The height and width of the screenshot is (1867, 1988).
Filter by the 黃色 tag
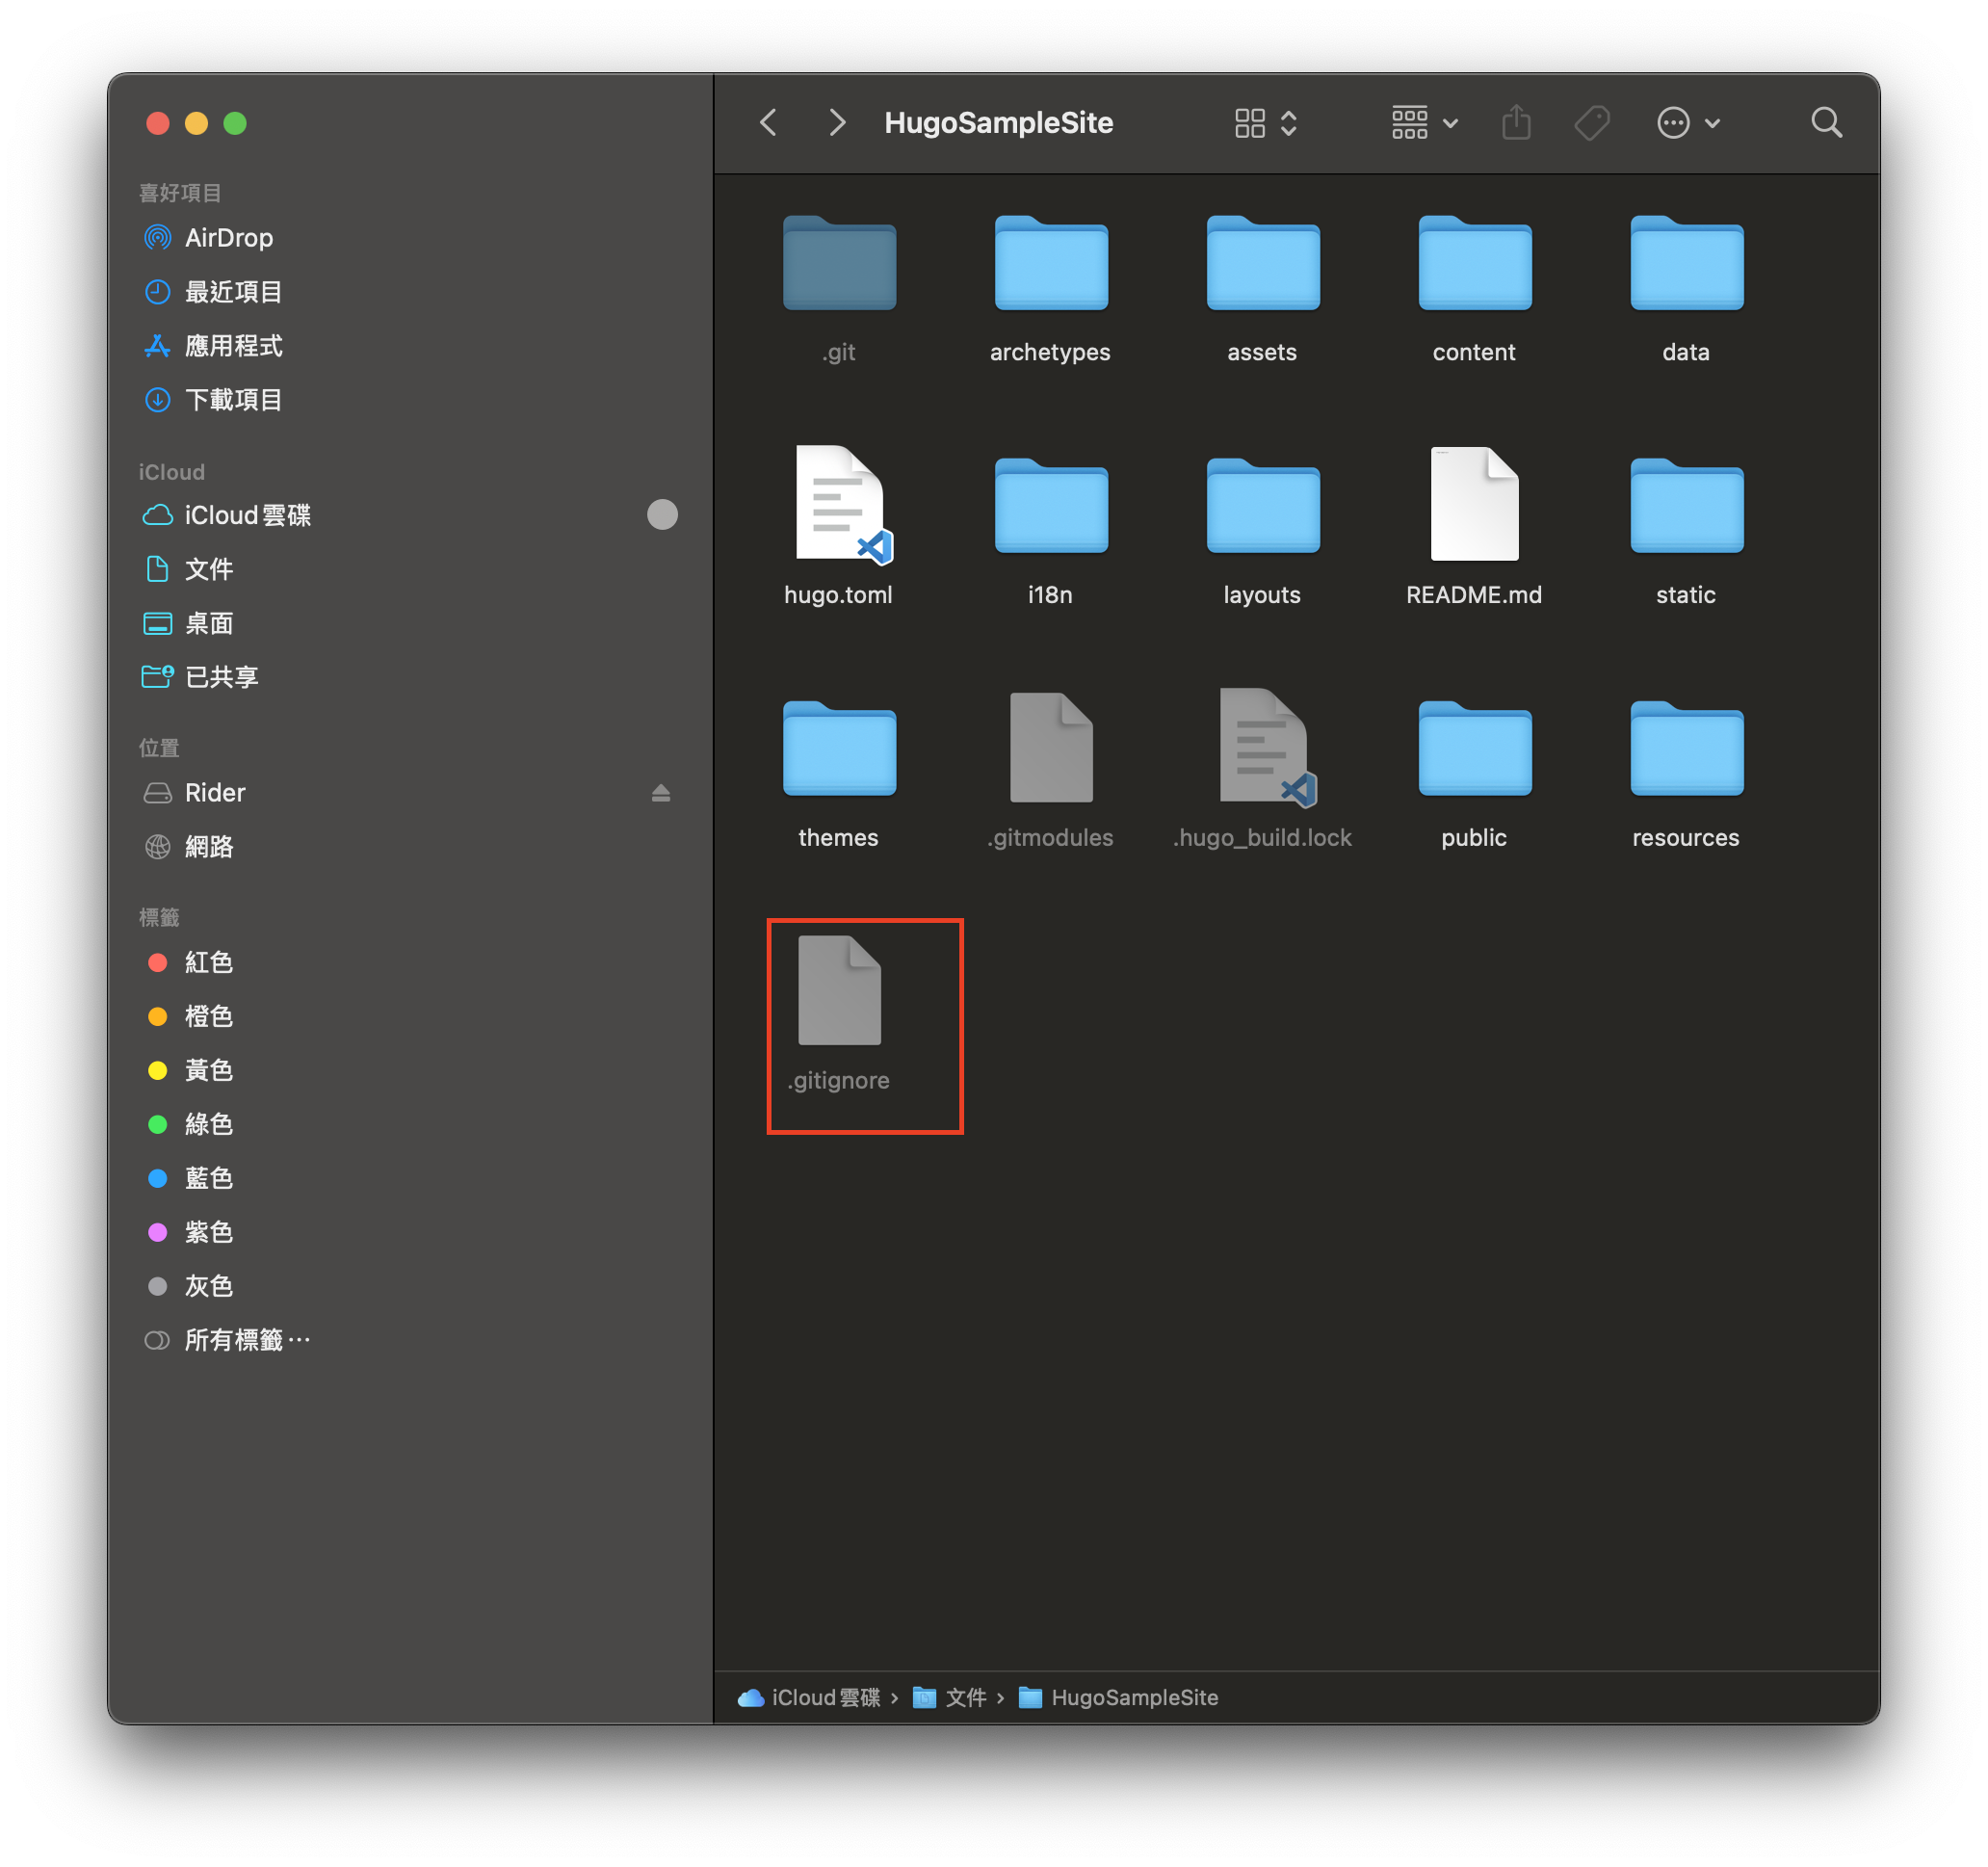tap(410, 1070)
